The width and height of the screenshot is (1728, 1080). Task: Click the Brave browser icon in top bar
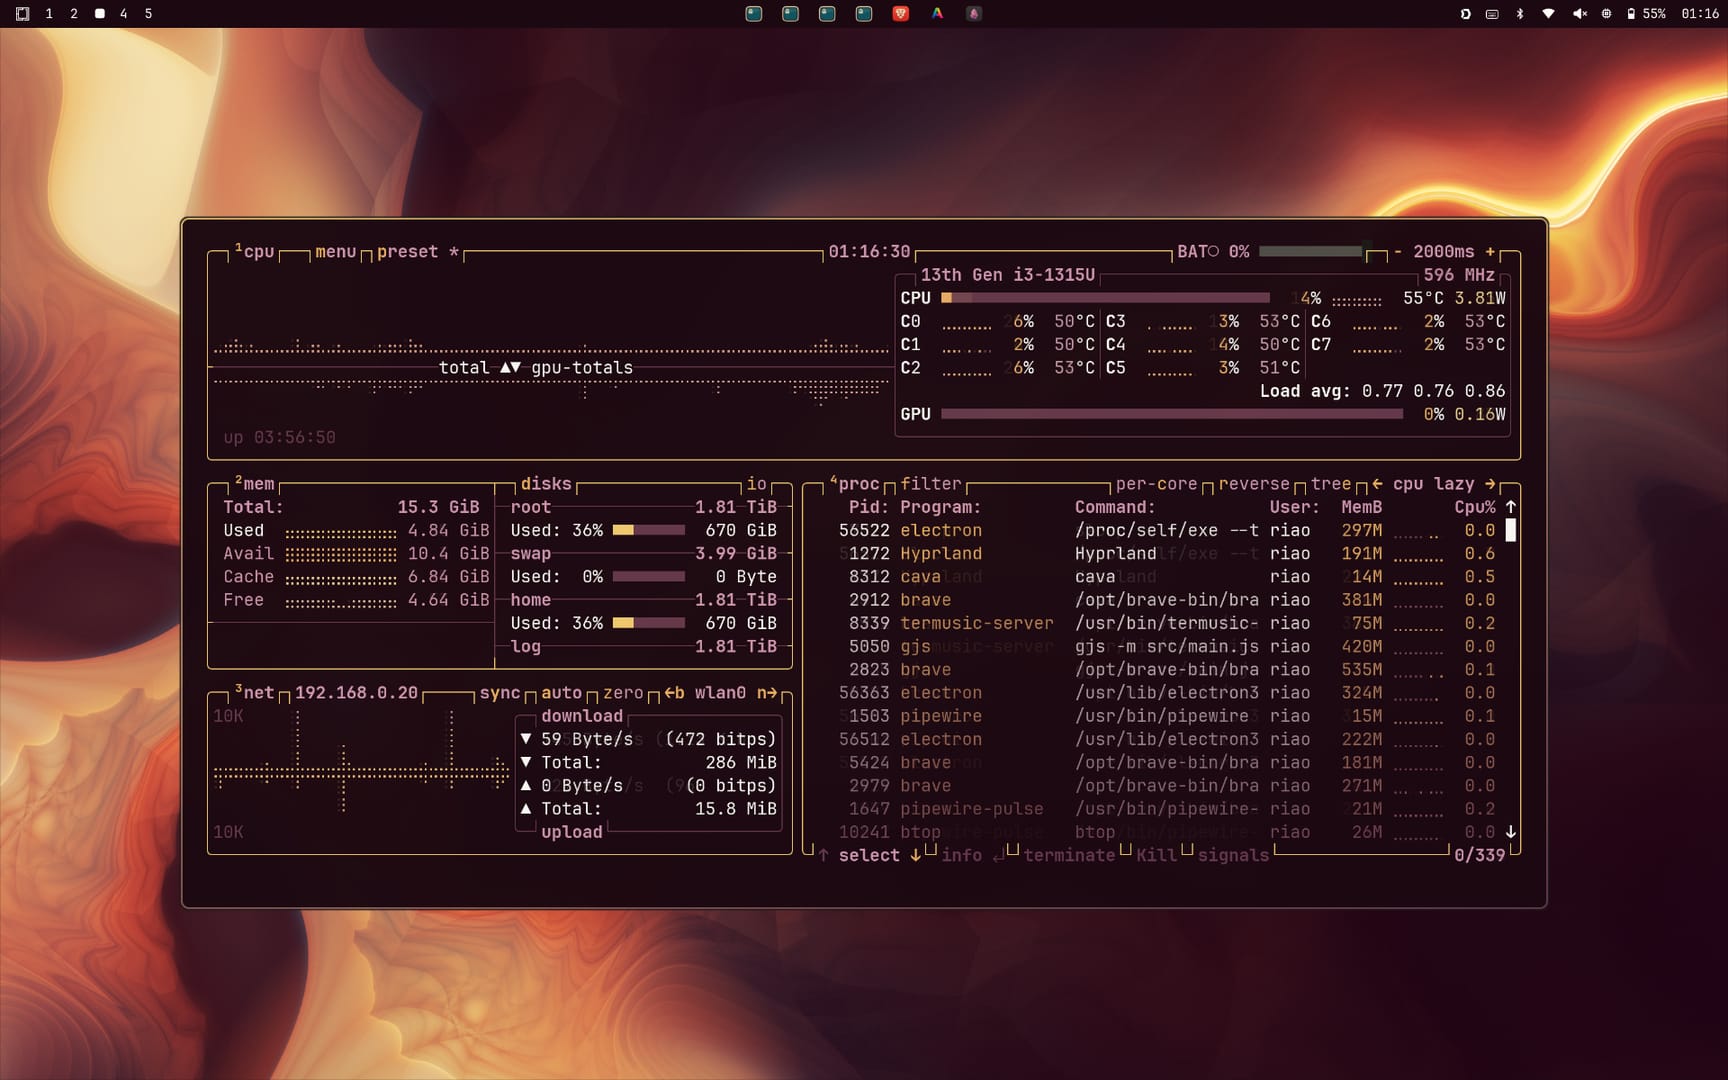point(900,14)
